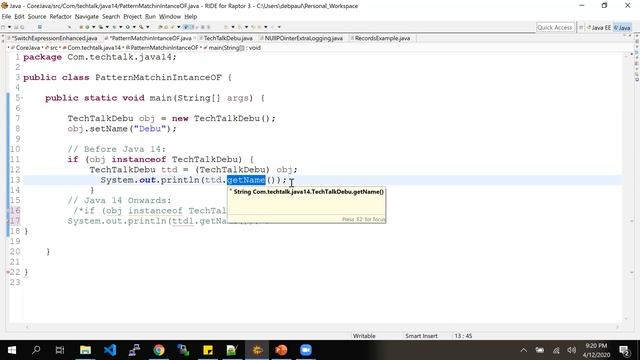The image size is (640, 360).
Task: Click the highlighted getName method call
Action: [x=246, y=180]
